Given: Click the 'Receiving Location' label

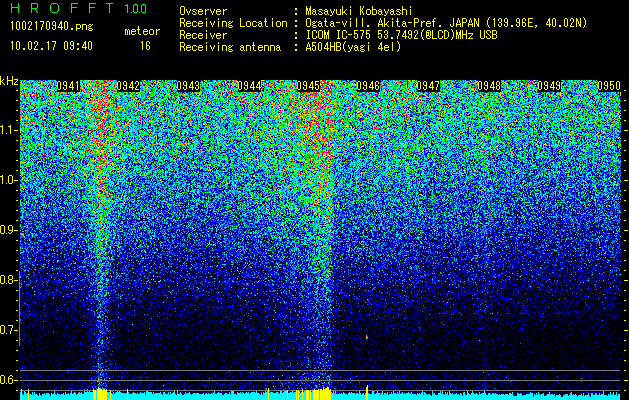Looking at the screenshot, I should coord(233,23).
